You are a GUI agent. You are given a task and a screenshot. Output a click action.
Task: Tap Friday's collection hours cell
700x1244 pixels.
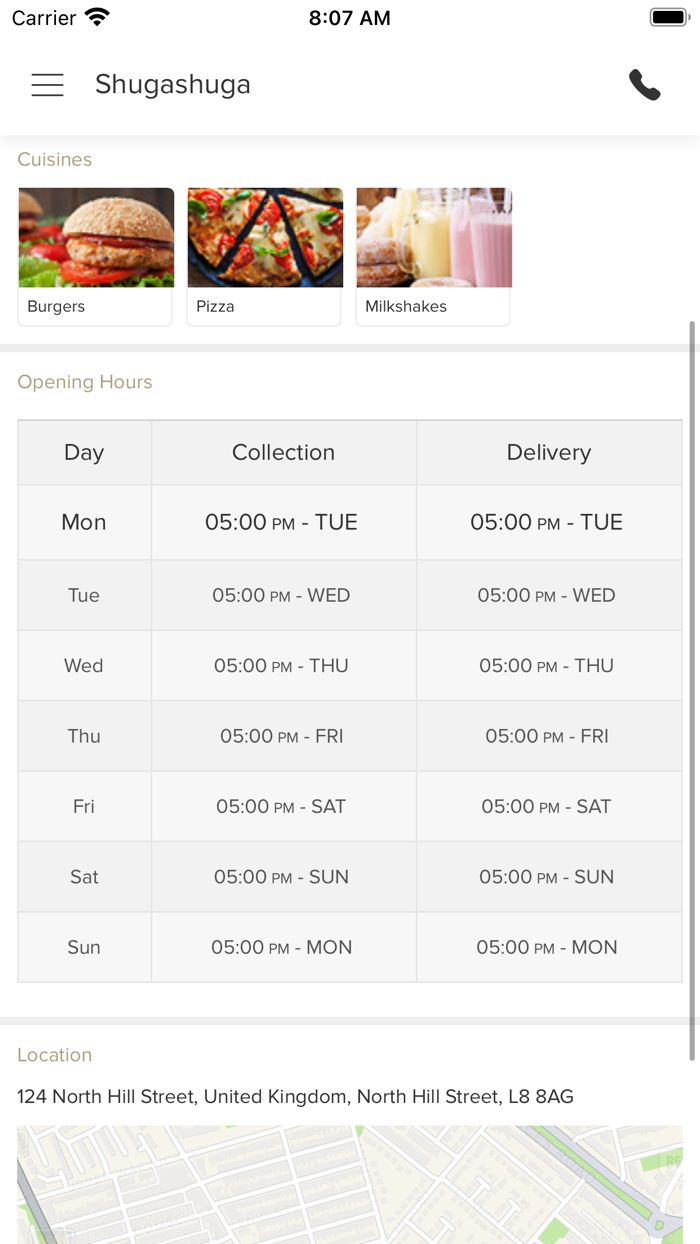(281, 806)
